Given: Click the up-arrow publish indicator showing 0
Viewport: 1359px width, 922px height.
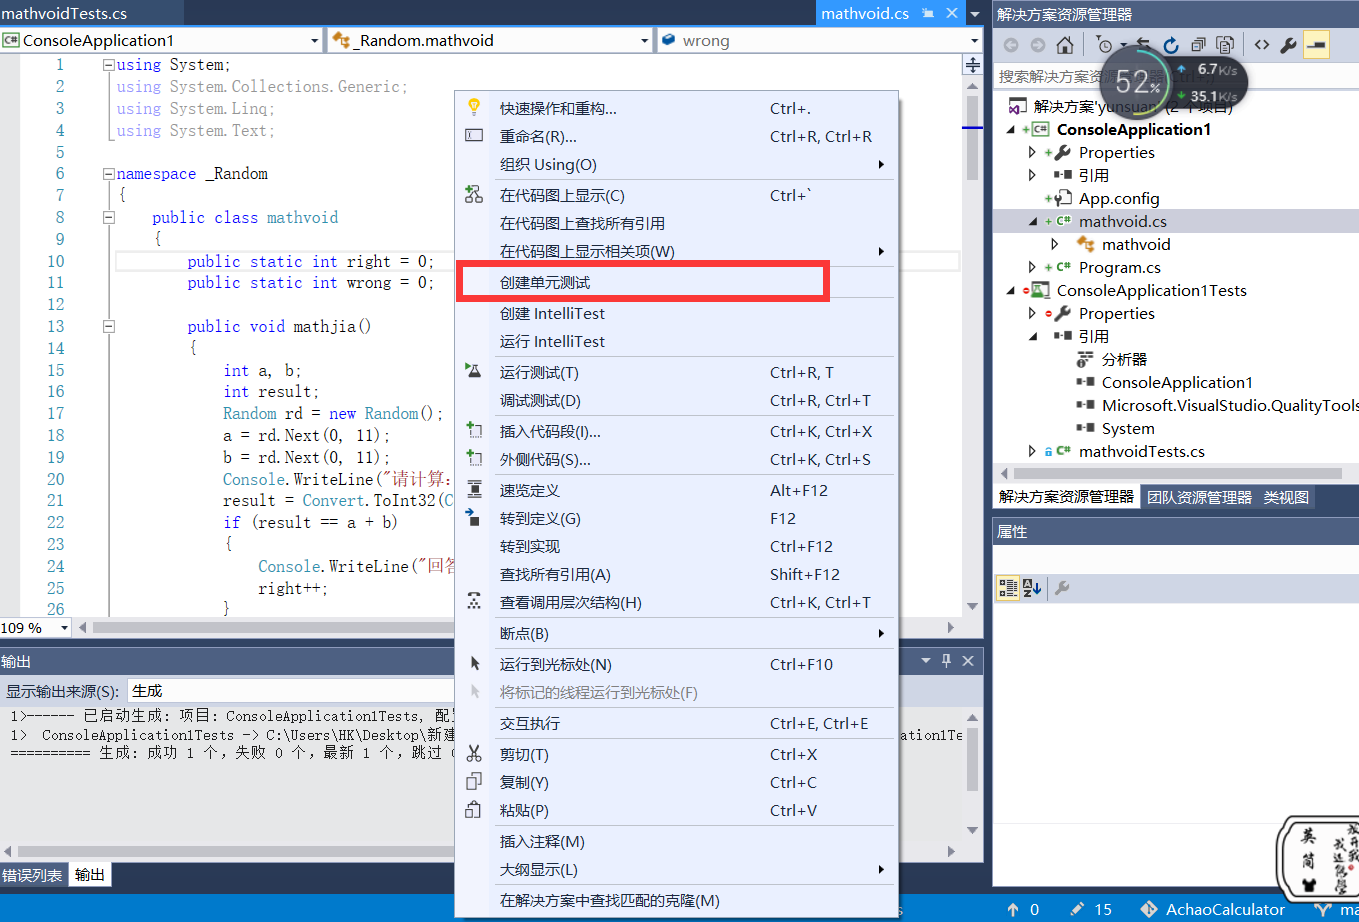Looking at the screenshot, I should pyautogui.click(x=1023, y=909).
